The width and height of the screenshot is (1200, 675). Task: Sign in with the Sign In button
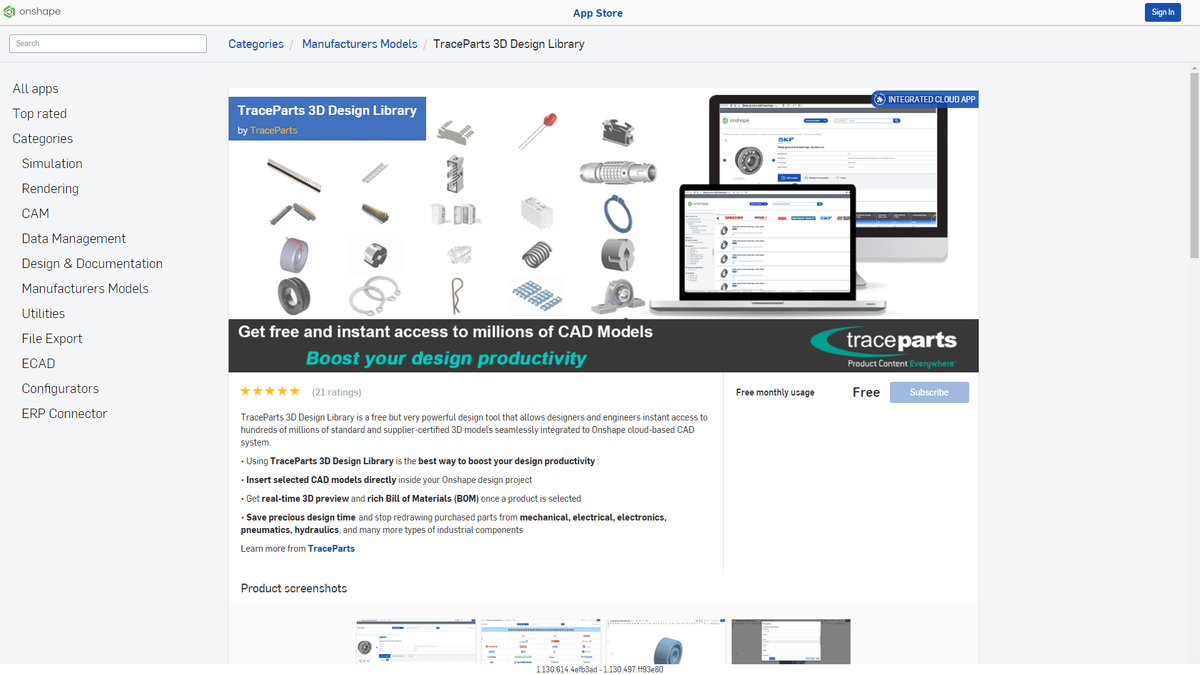click(1163, 13)
